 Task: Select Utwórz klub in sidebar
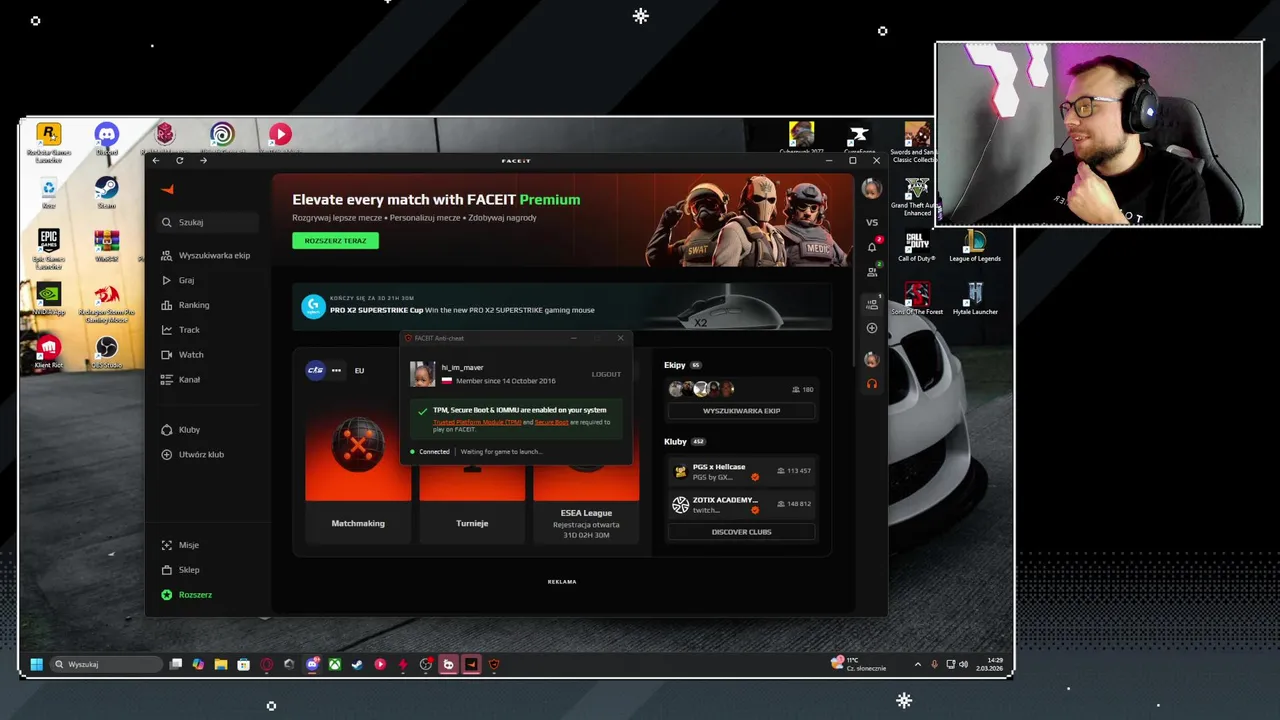208,454
